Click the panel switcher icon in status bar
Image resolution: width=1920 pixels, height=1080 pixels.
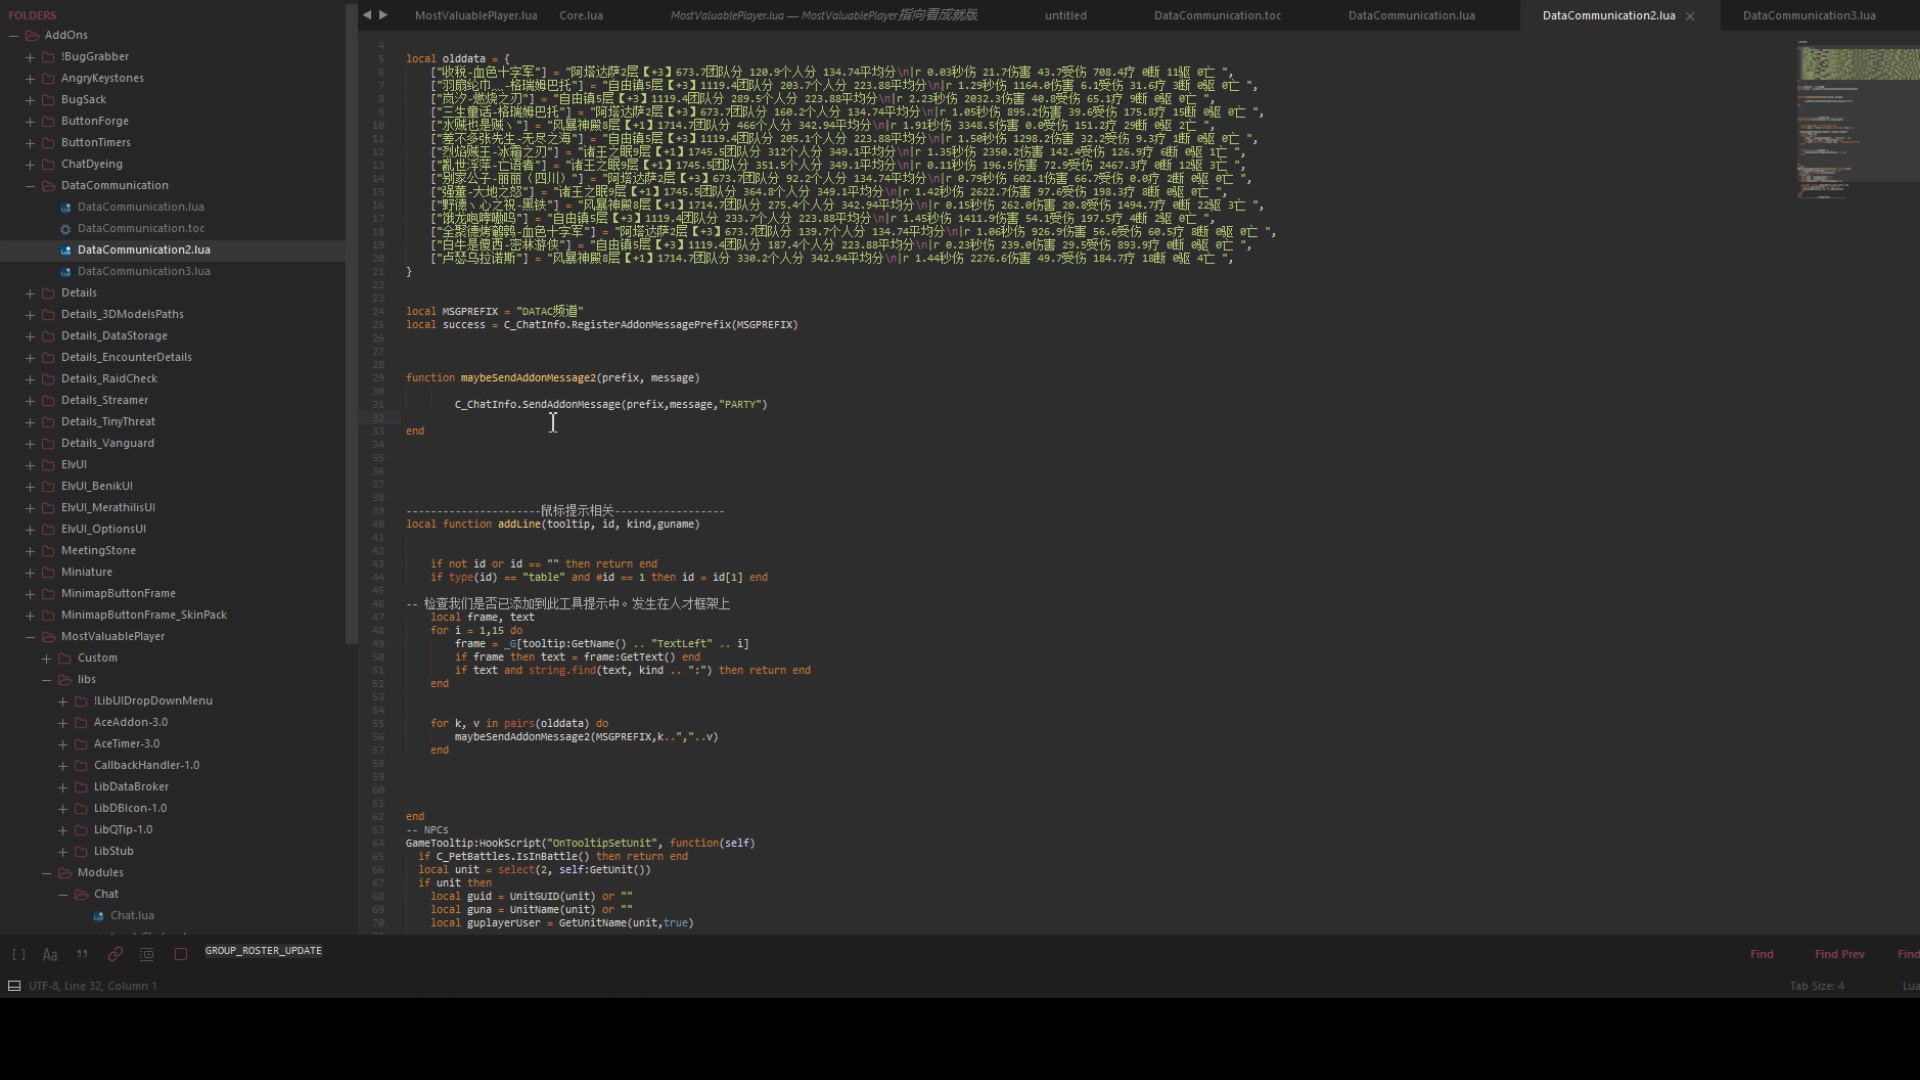tap(14, 986)
